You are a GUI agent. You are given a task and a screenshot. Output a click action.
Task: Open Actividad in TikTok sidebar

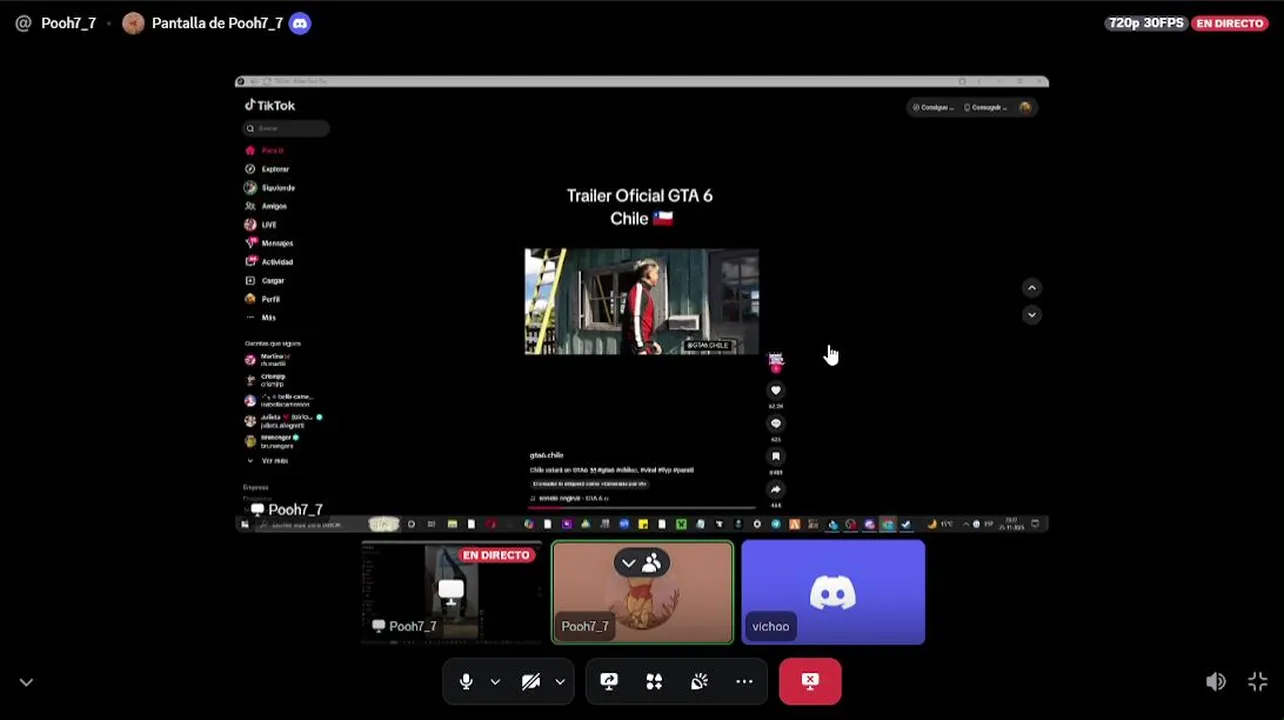point(269,262)
